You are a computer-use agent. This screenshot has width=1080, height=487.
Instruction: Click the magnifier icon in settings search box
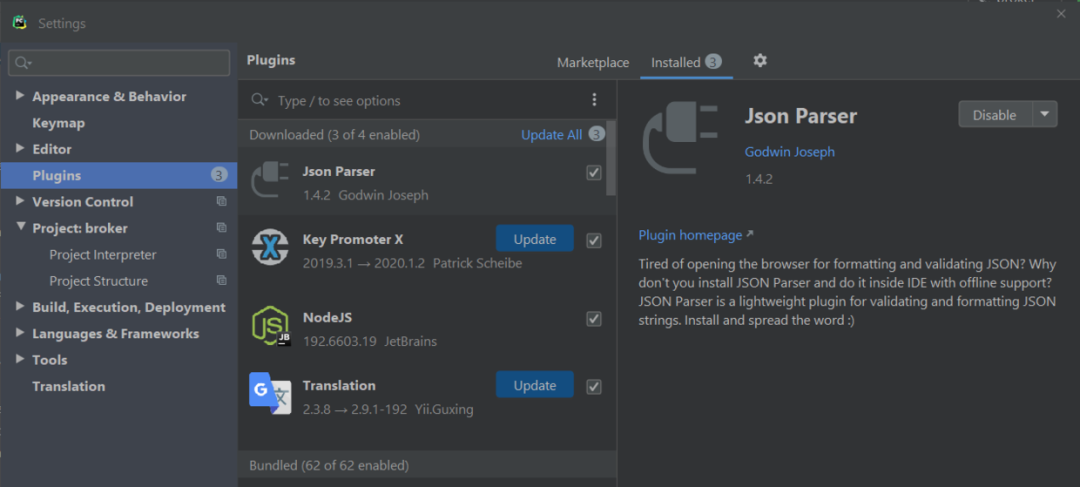click(x=22, y=63)
